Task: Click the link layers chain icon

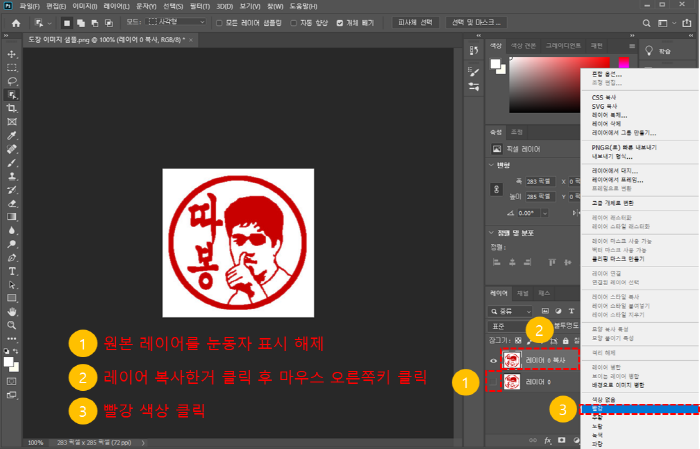Action: click(x=533, y=441)
